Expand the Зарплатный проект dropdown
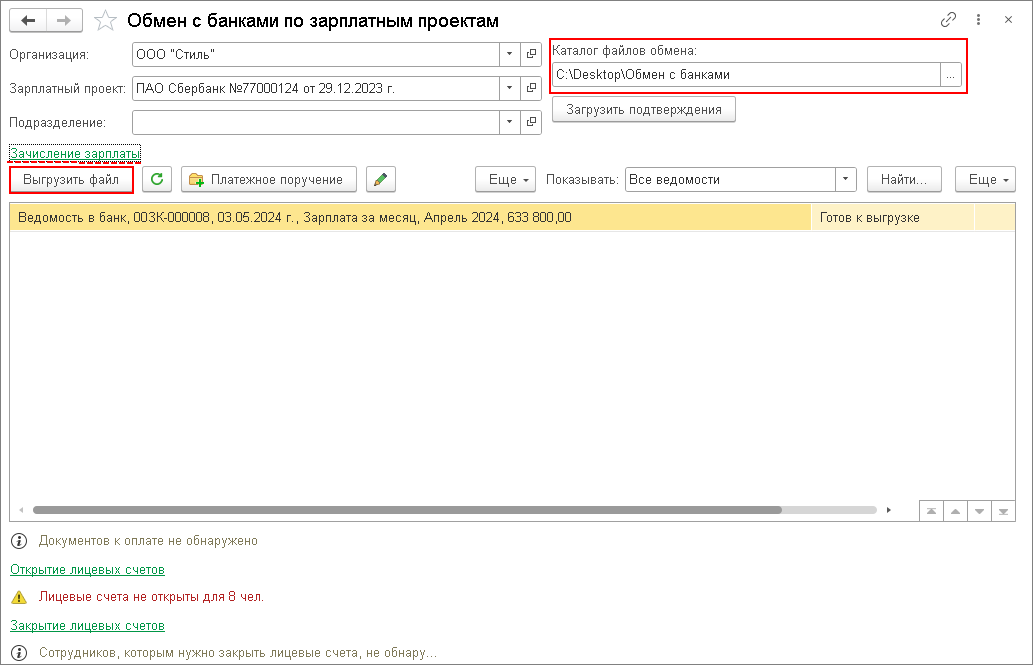The width and height of the screenshot is (1033, 665). [x=509, y=88]
